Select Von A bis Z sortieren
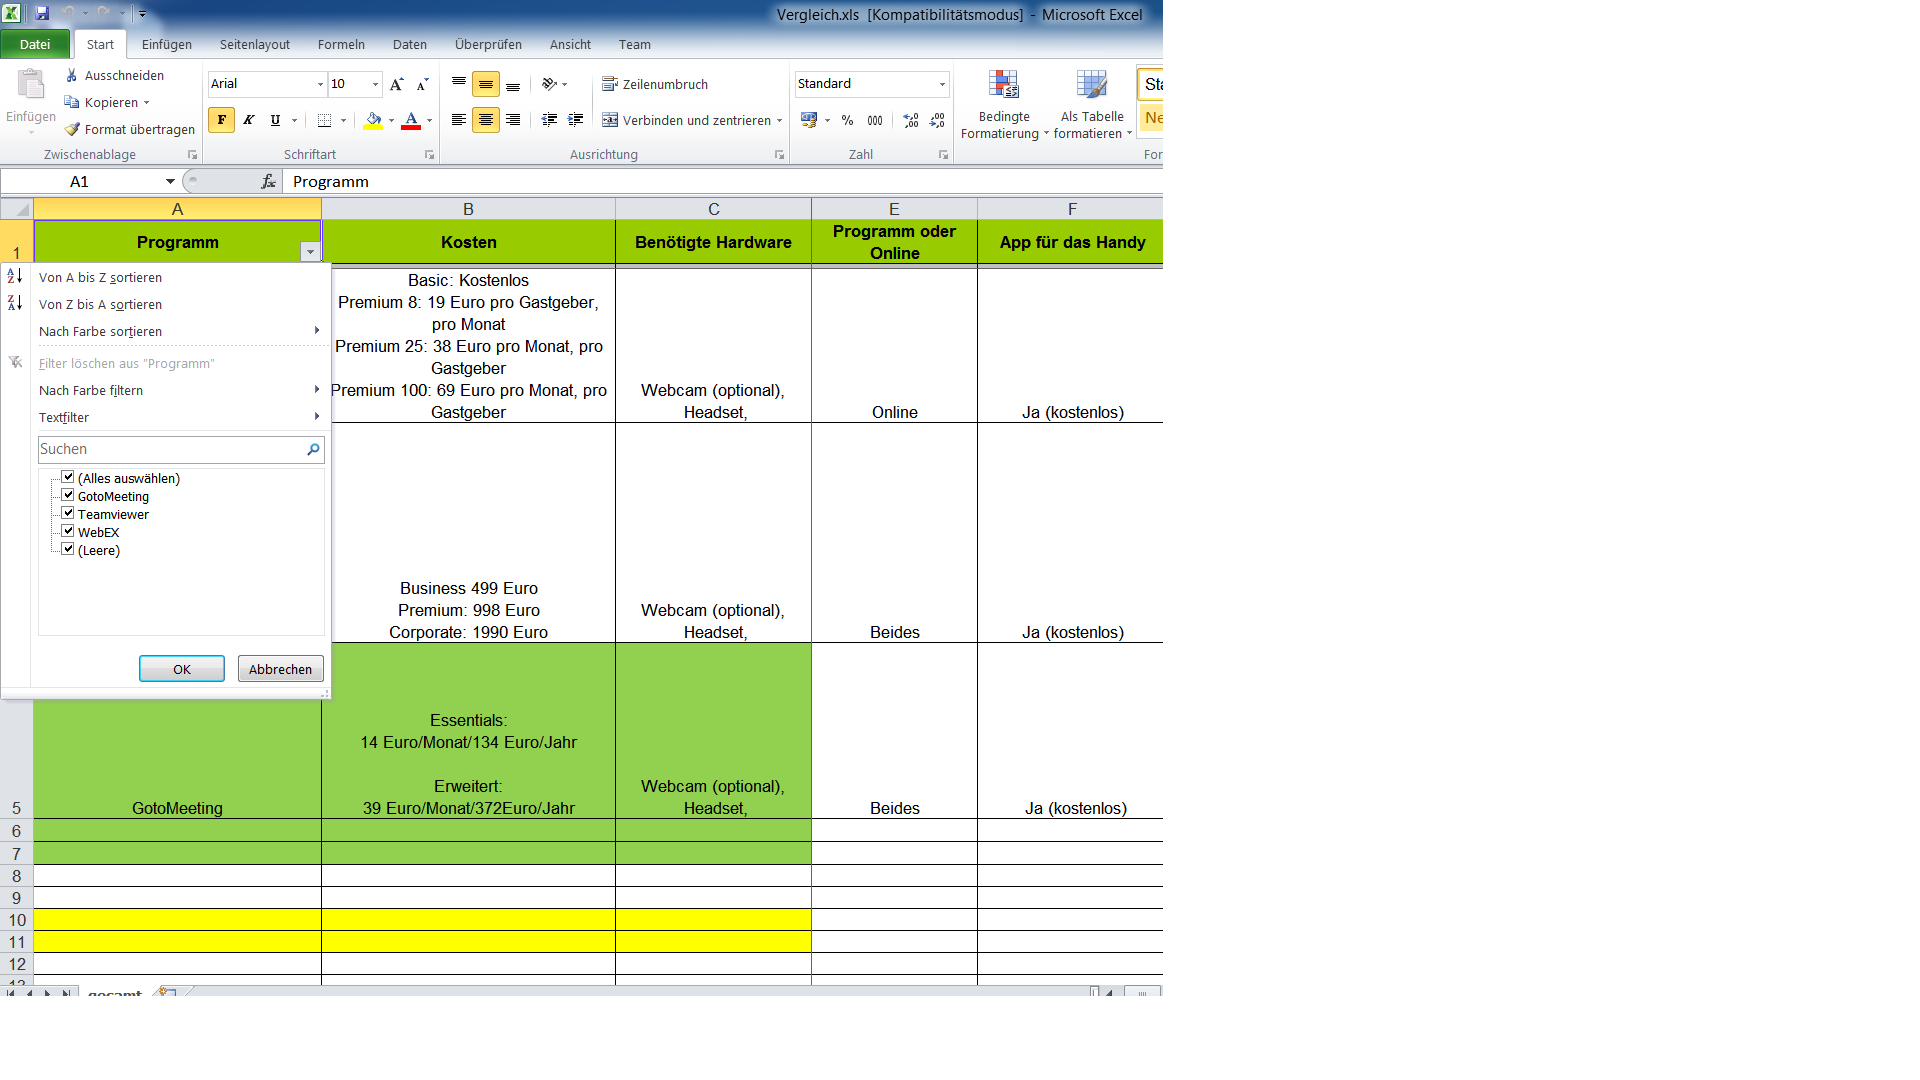Image resolution: width=1920 pixels, height=1080 pixels. 100,277
